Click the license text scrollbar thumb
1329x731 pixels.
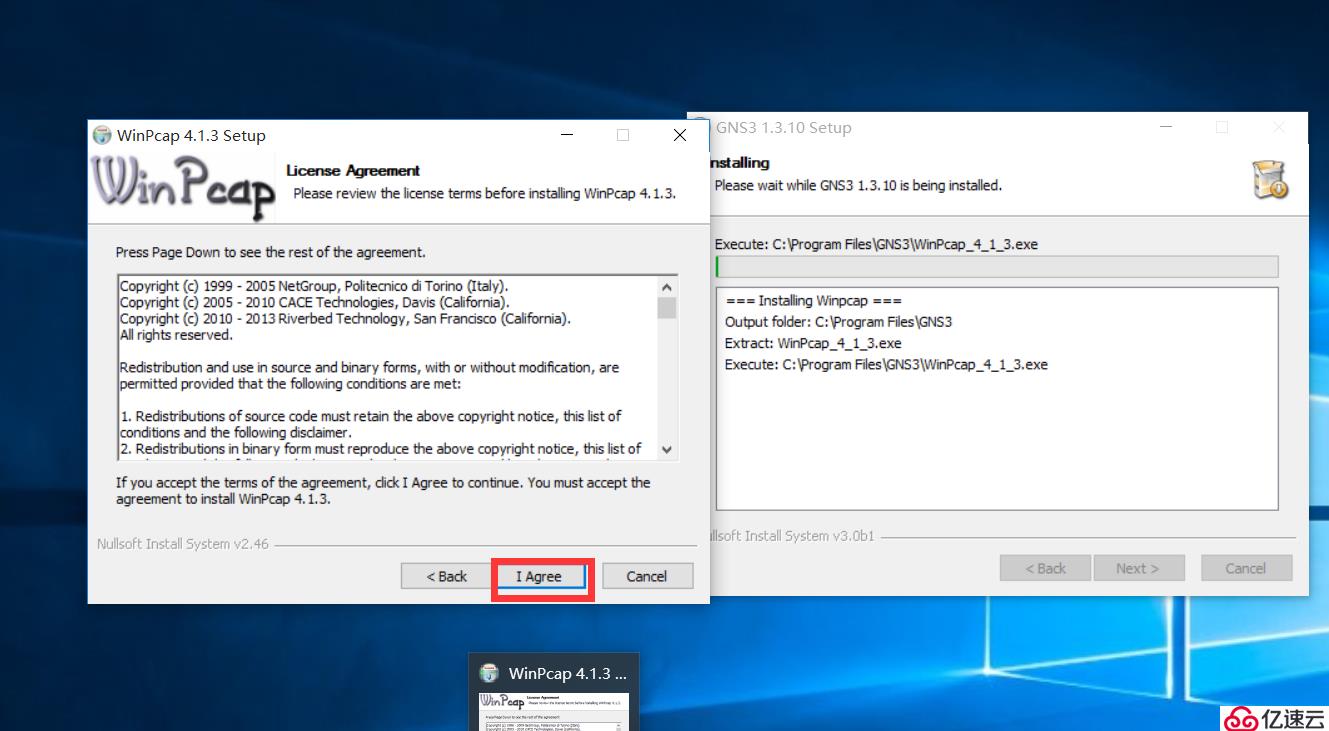click(667, 307)
